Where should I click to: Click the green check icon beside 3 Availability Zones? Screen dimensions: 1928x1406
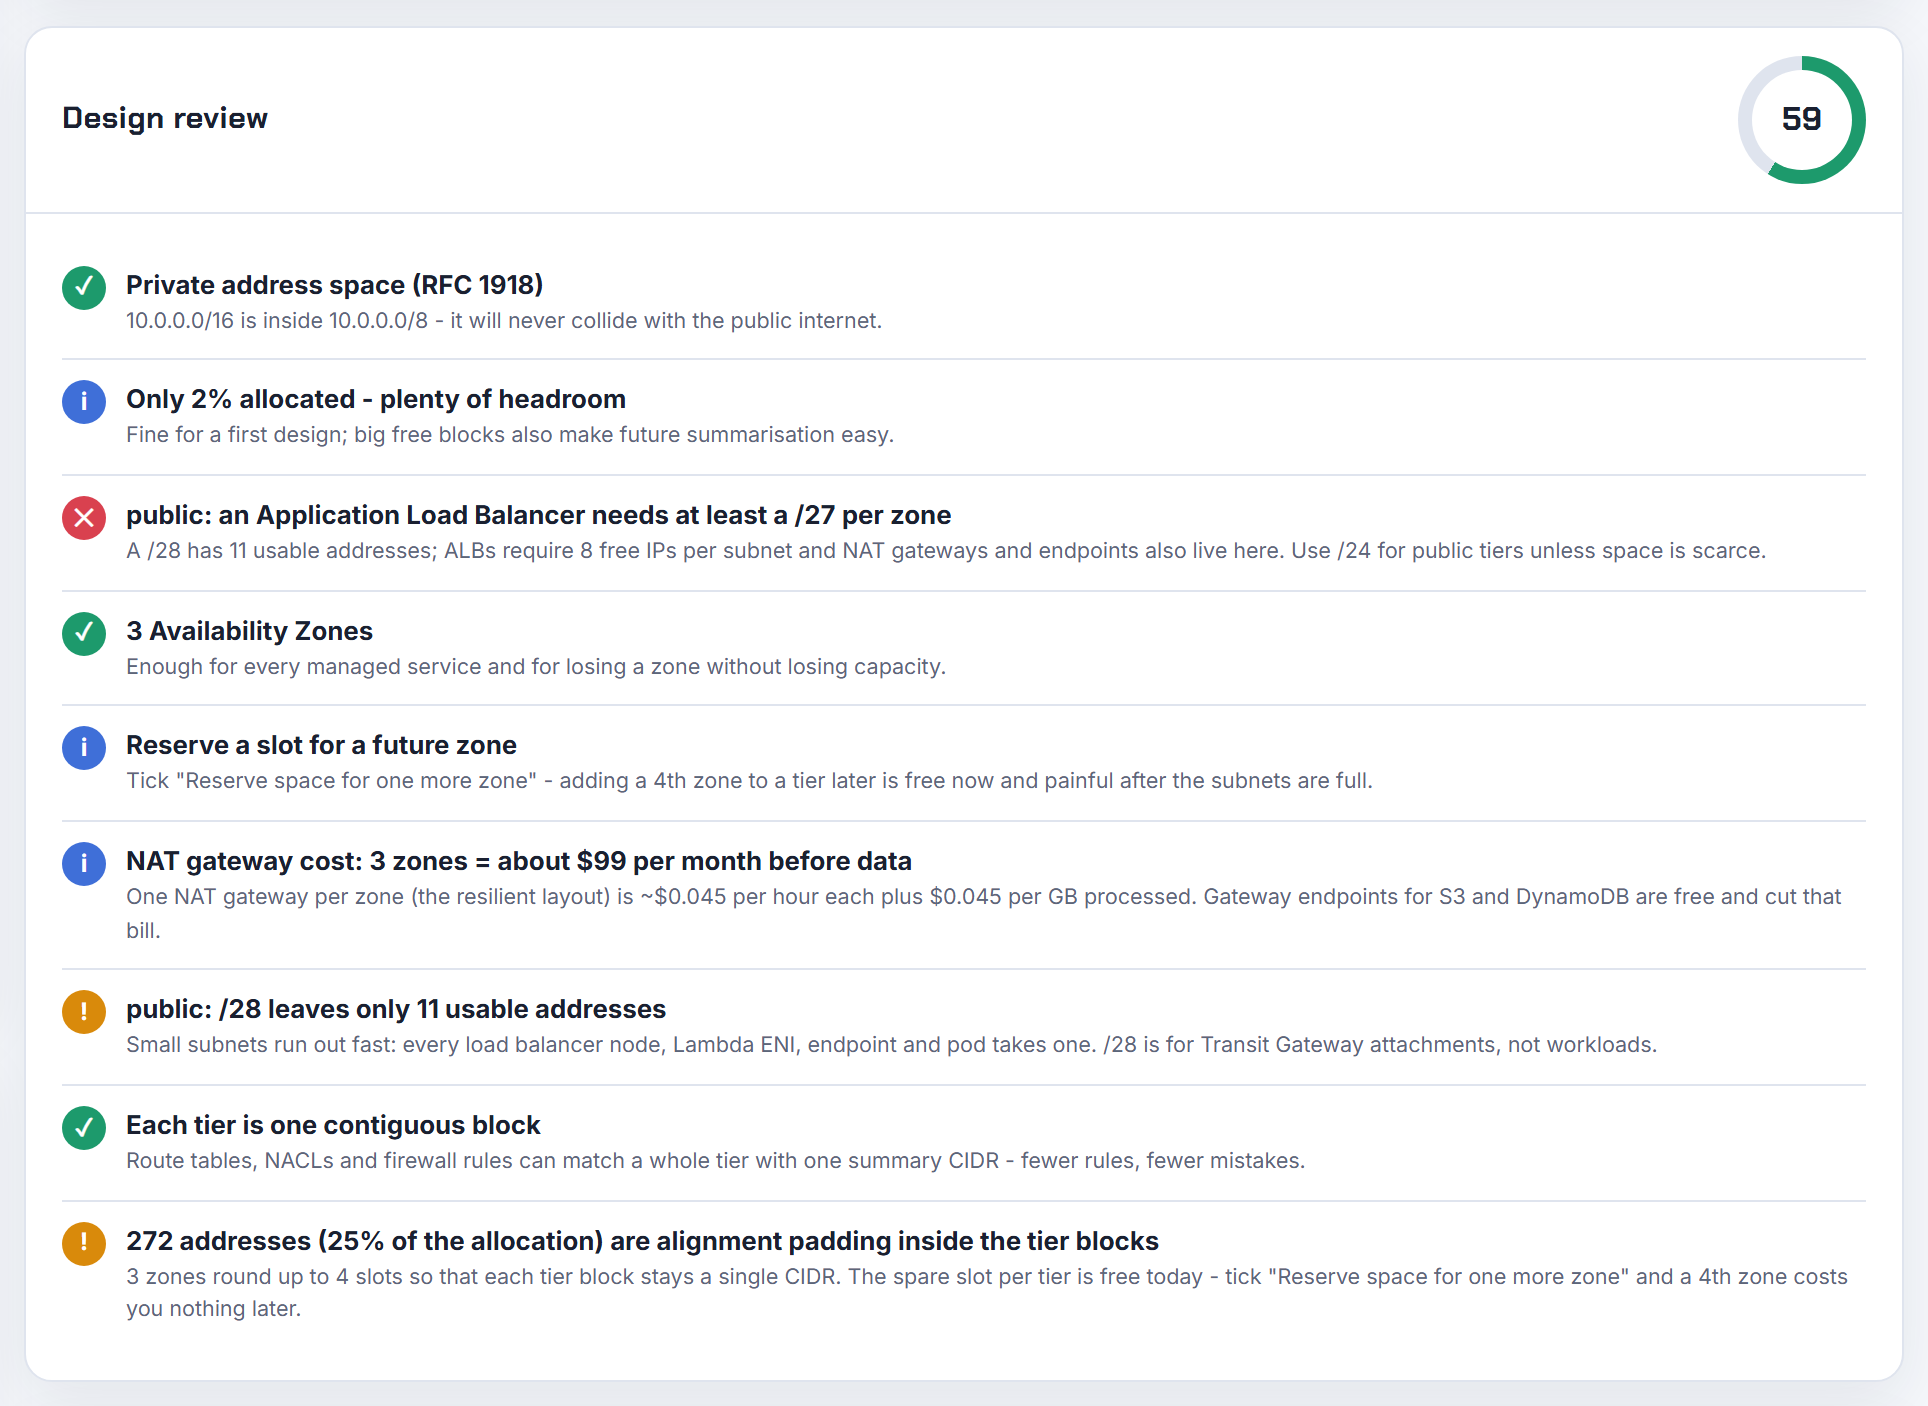(x=84, y=634)
